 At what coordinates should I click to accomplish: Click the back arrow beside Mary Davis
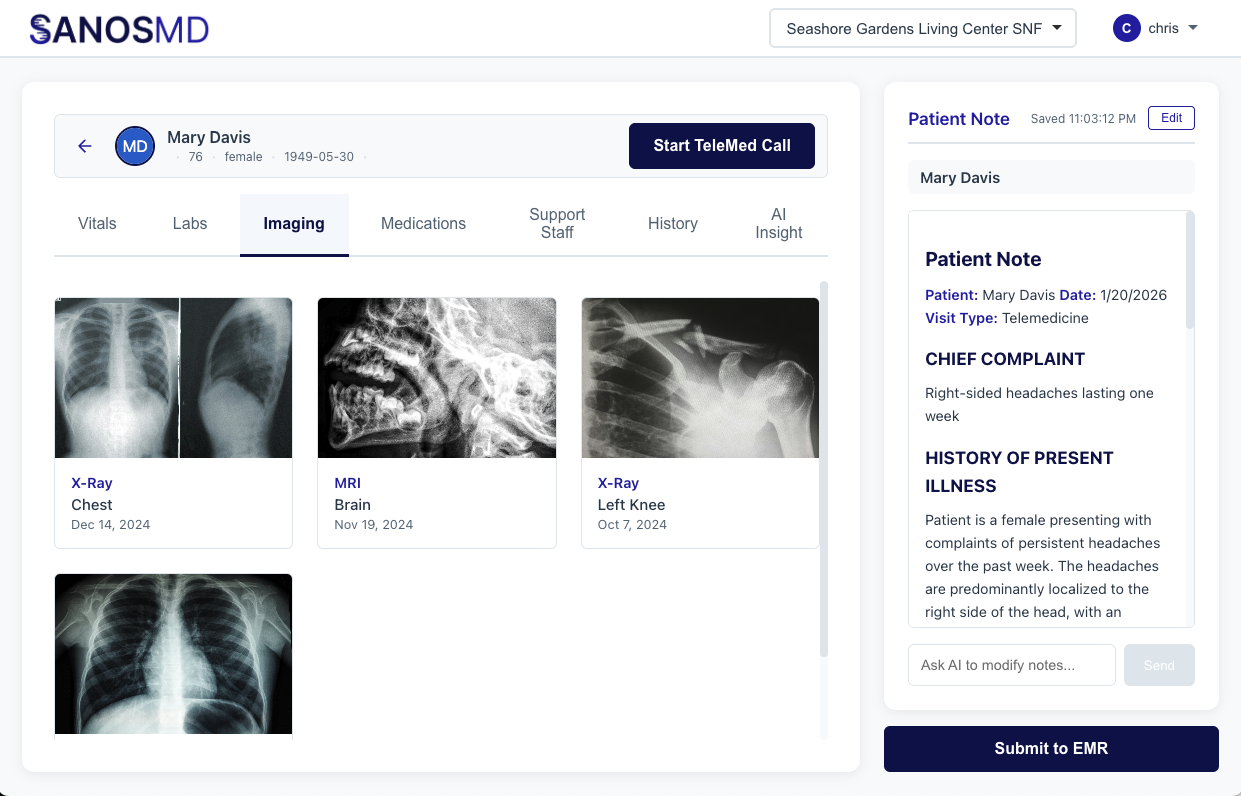pyautogui.click(x=85, y=146)
